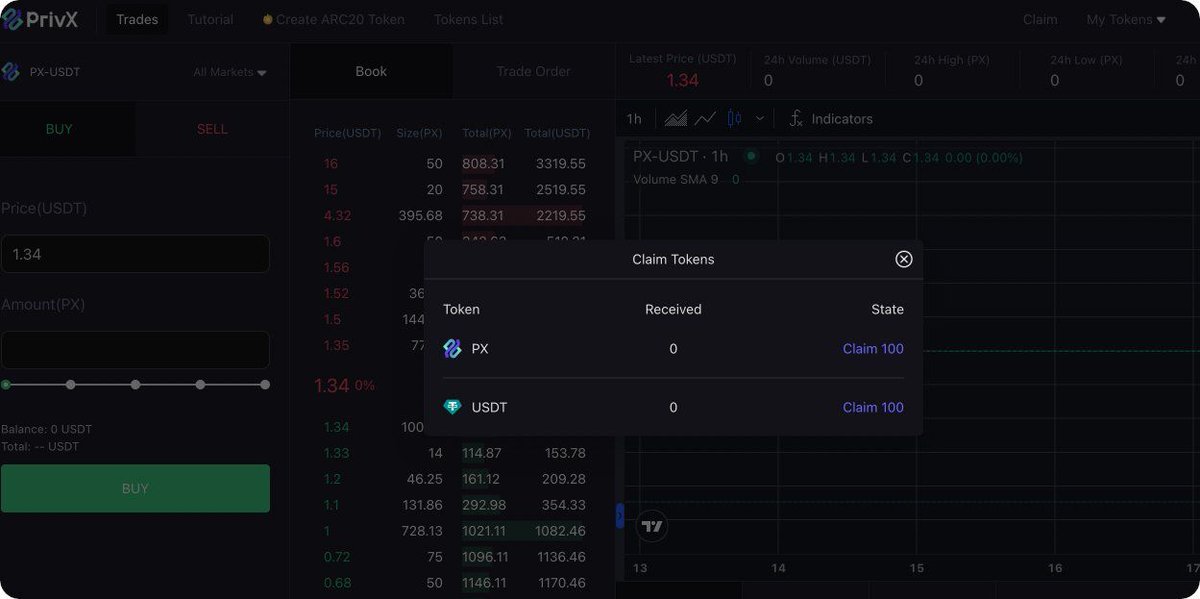The width and height of the screenshot is (1200, 599).
Task: Select the sell order at price 16
Action: [x=453, y=163]
